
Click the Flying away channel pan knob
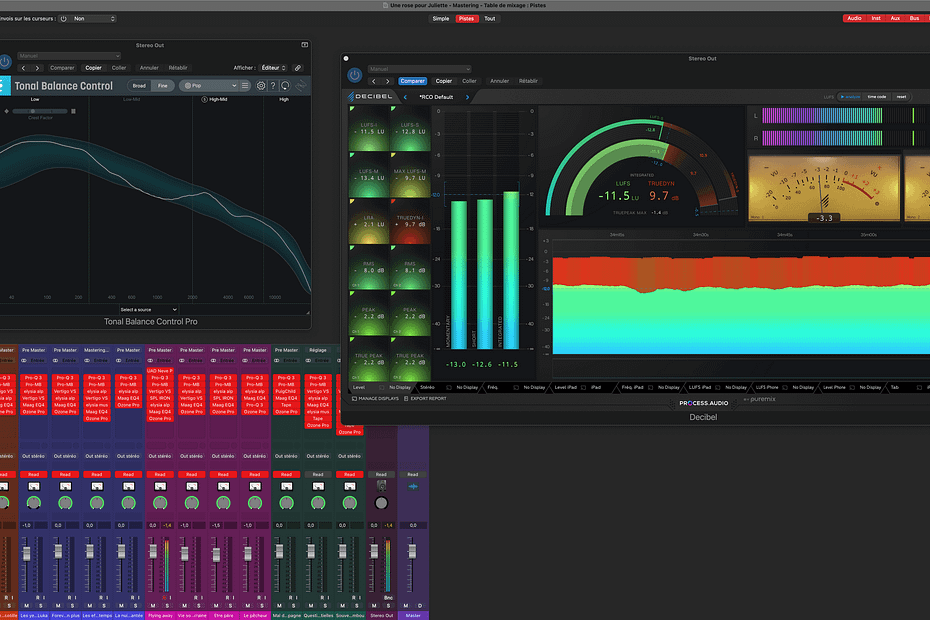tap(160, 503)
